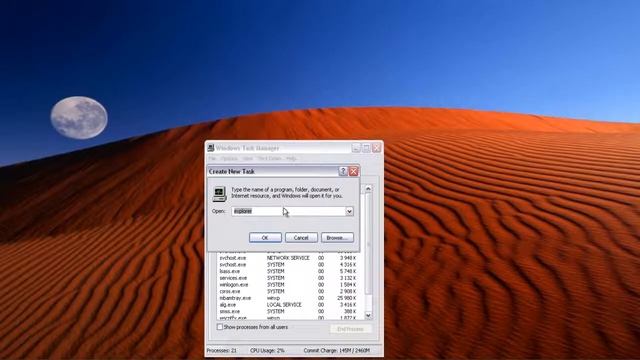Click Commit Charge status bar entry
Screen dimensions: 640x360
click(337, 350)
